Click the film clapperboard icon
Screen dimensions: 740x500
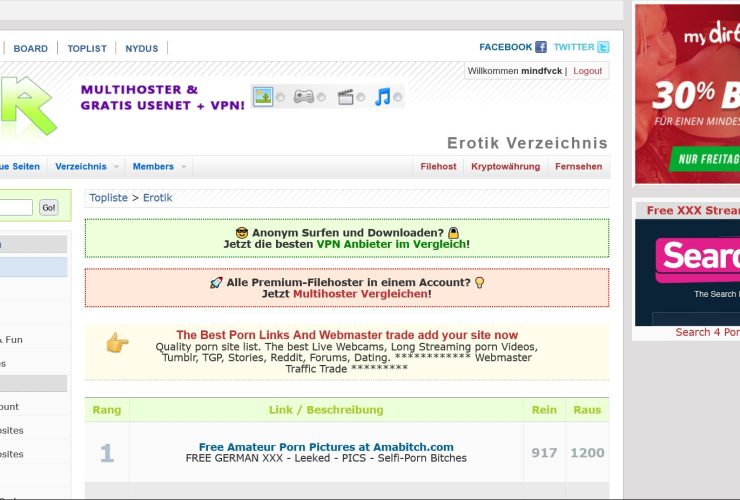(x=345, y=97)
